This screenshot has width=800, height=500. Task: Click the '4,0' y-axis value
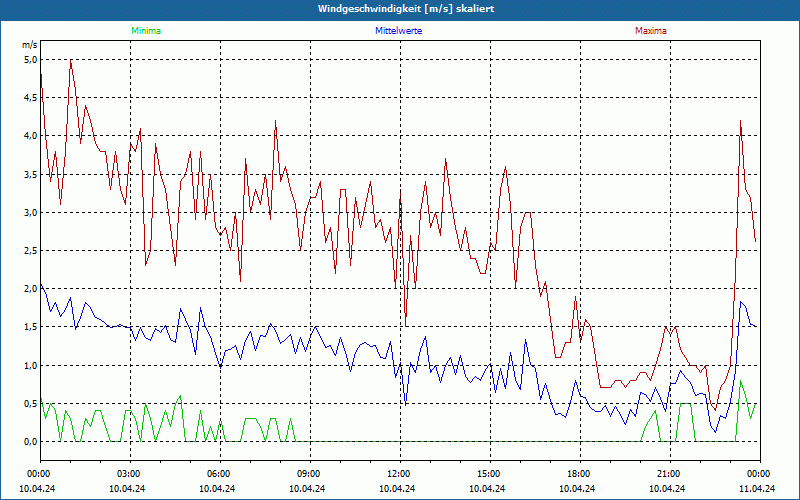point(31,136)
